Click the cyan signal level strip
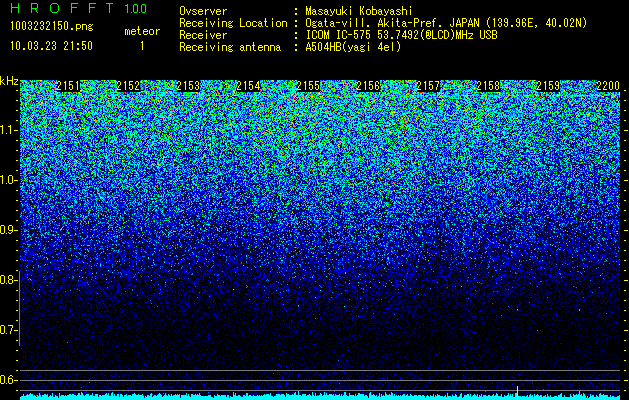The height and width of the screenshot is (400, 629). 320,397
